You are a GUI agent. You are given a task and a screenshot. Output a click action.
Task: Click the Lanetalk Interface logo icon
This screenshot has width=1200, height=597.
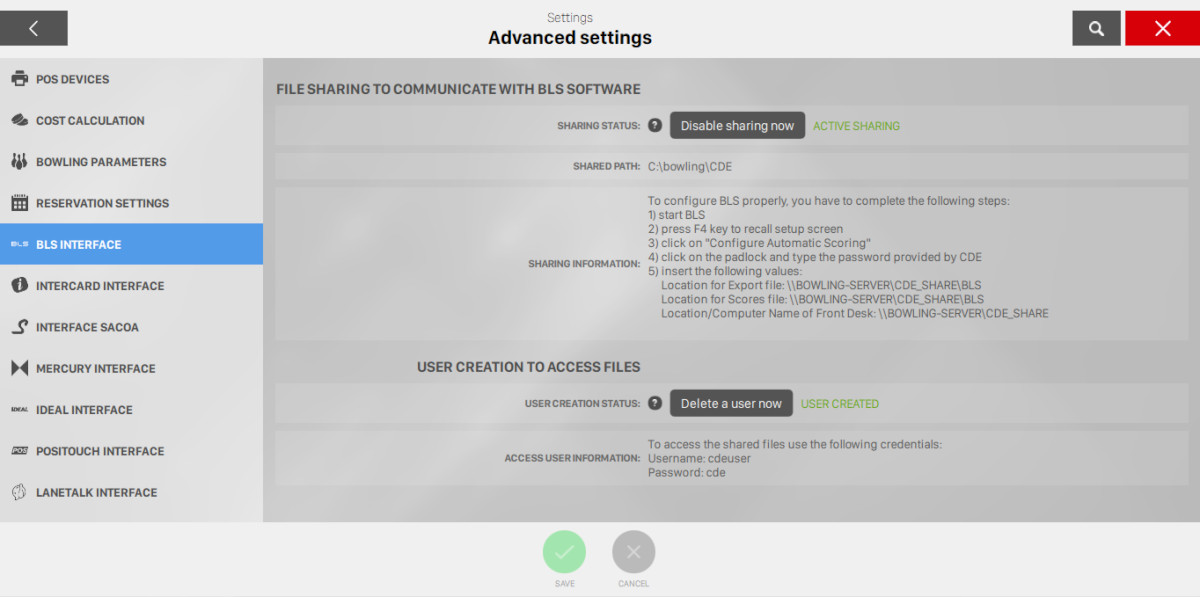click(x=19, y=492)
